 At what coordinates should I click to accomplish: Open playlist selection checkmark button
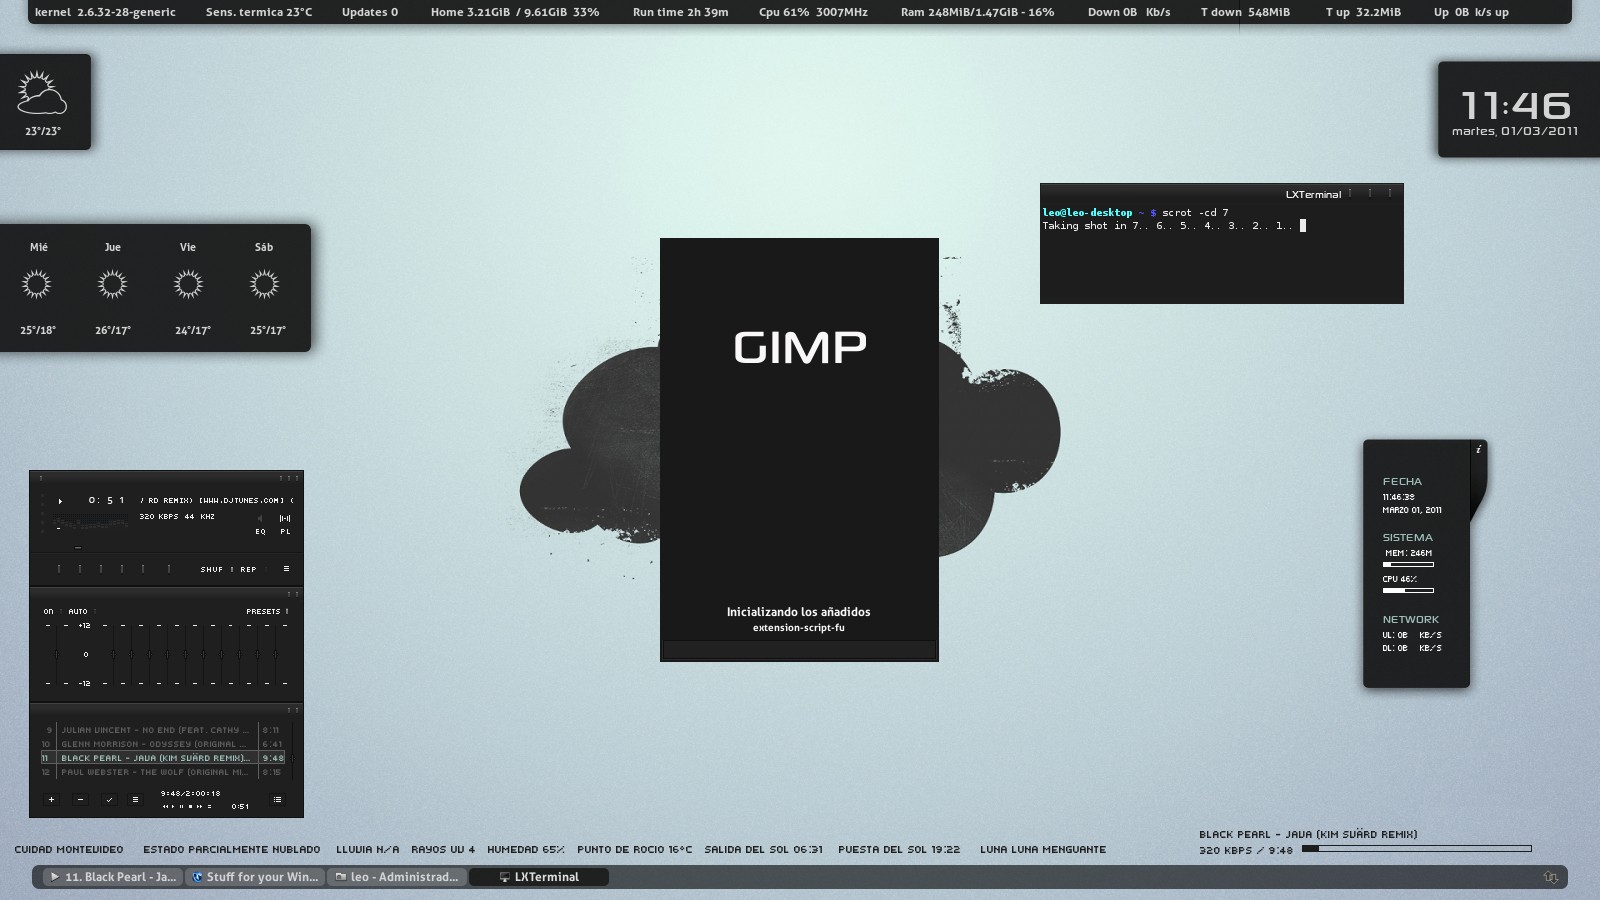pos(110,800)
